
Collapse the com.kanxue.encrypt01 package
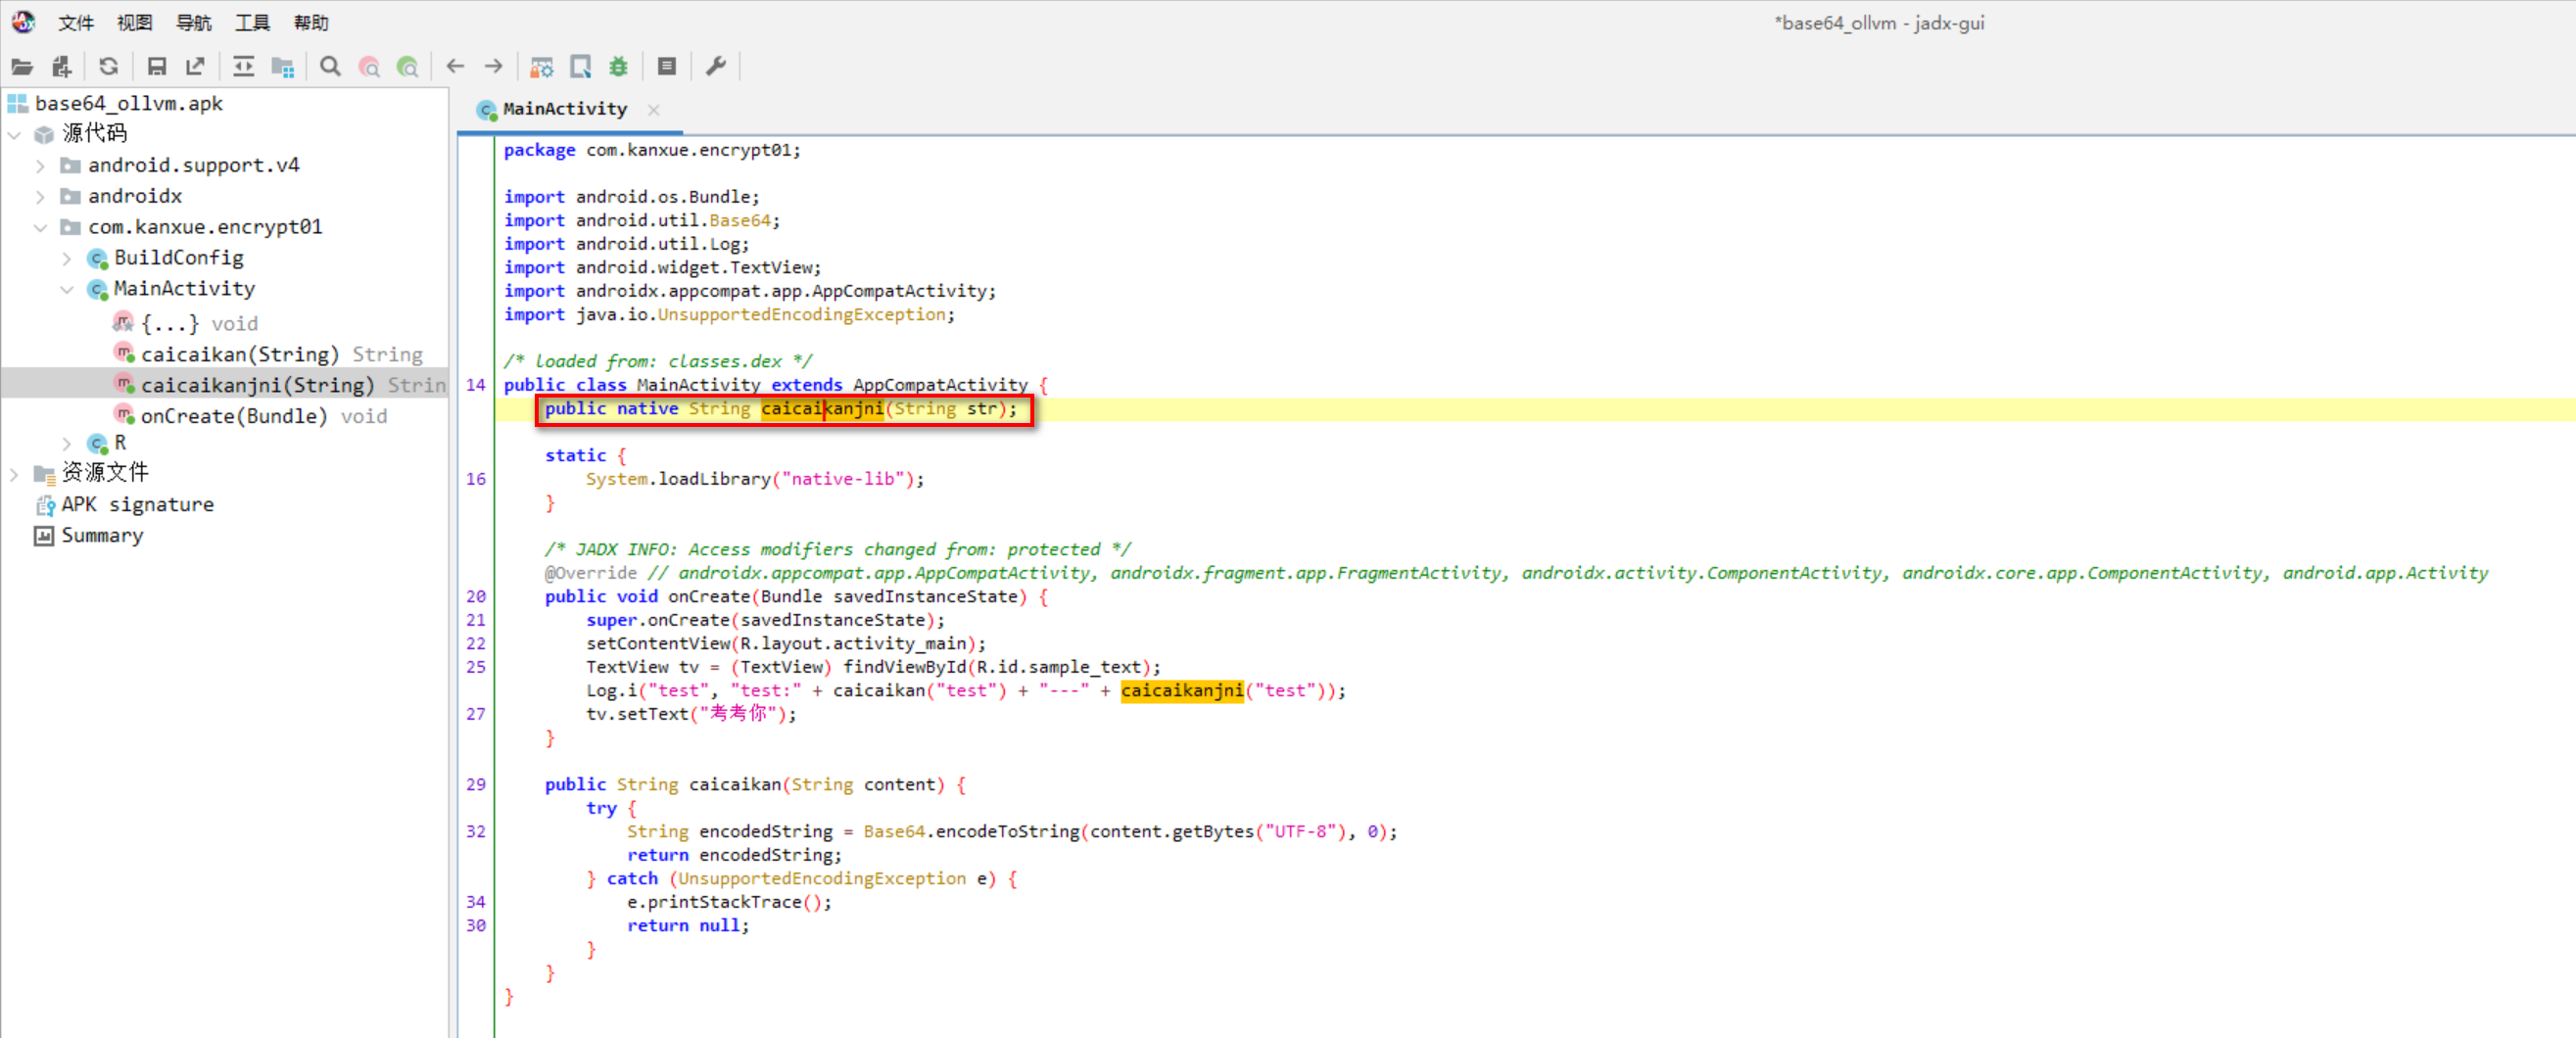coord(40,228)
